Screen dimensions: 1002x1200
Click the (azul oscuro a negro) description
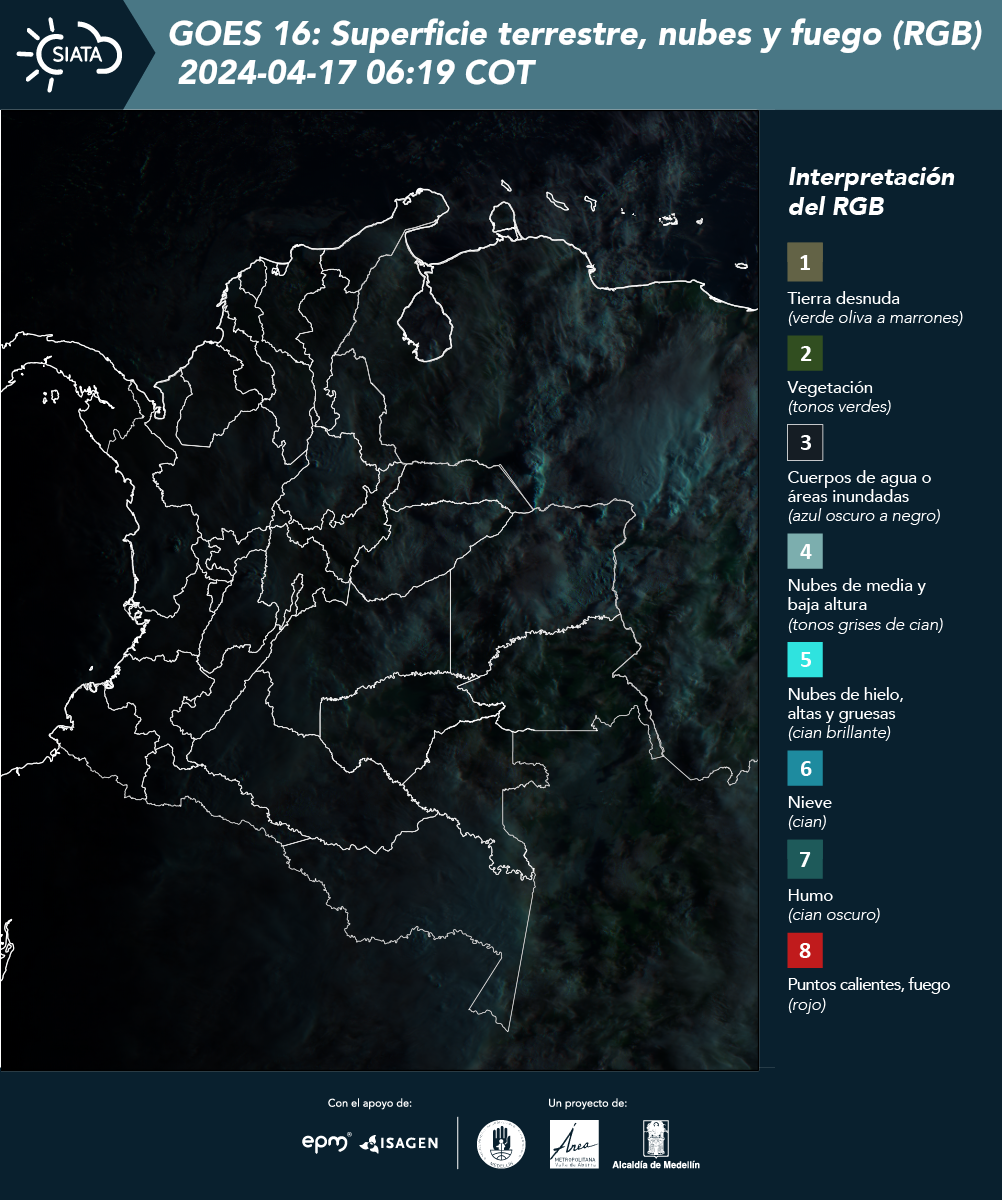pos(864,516)
